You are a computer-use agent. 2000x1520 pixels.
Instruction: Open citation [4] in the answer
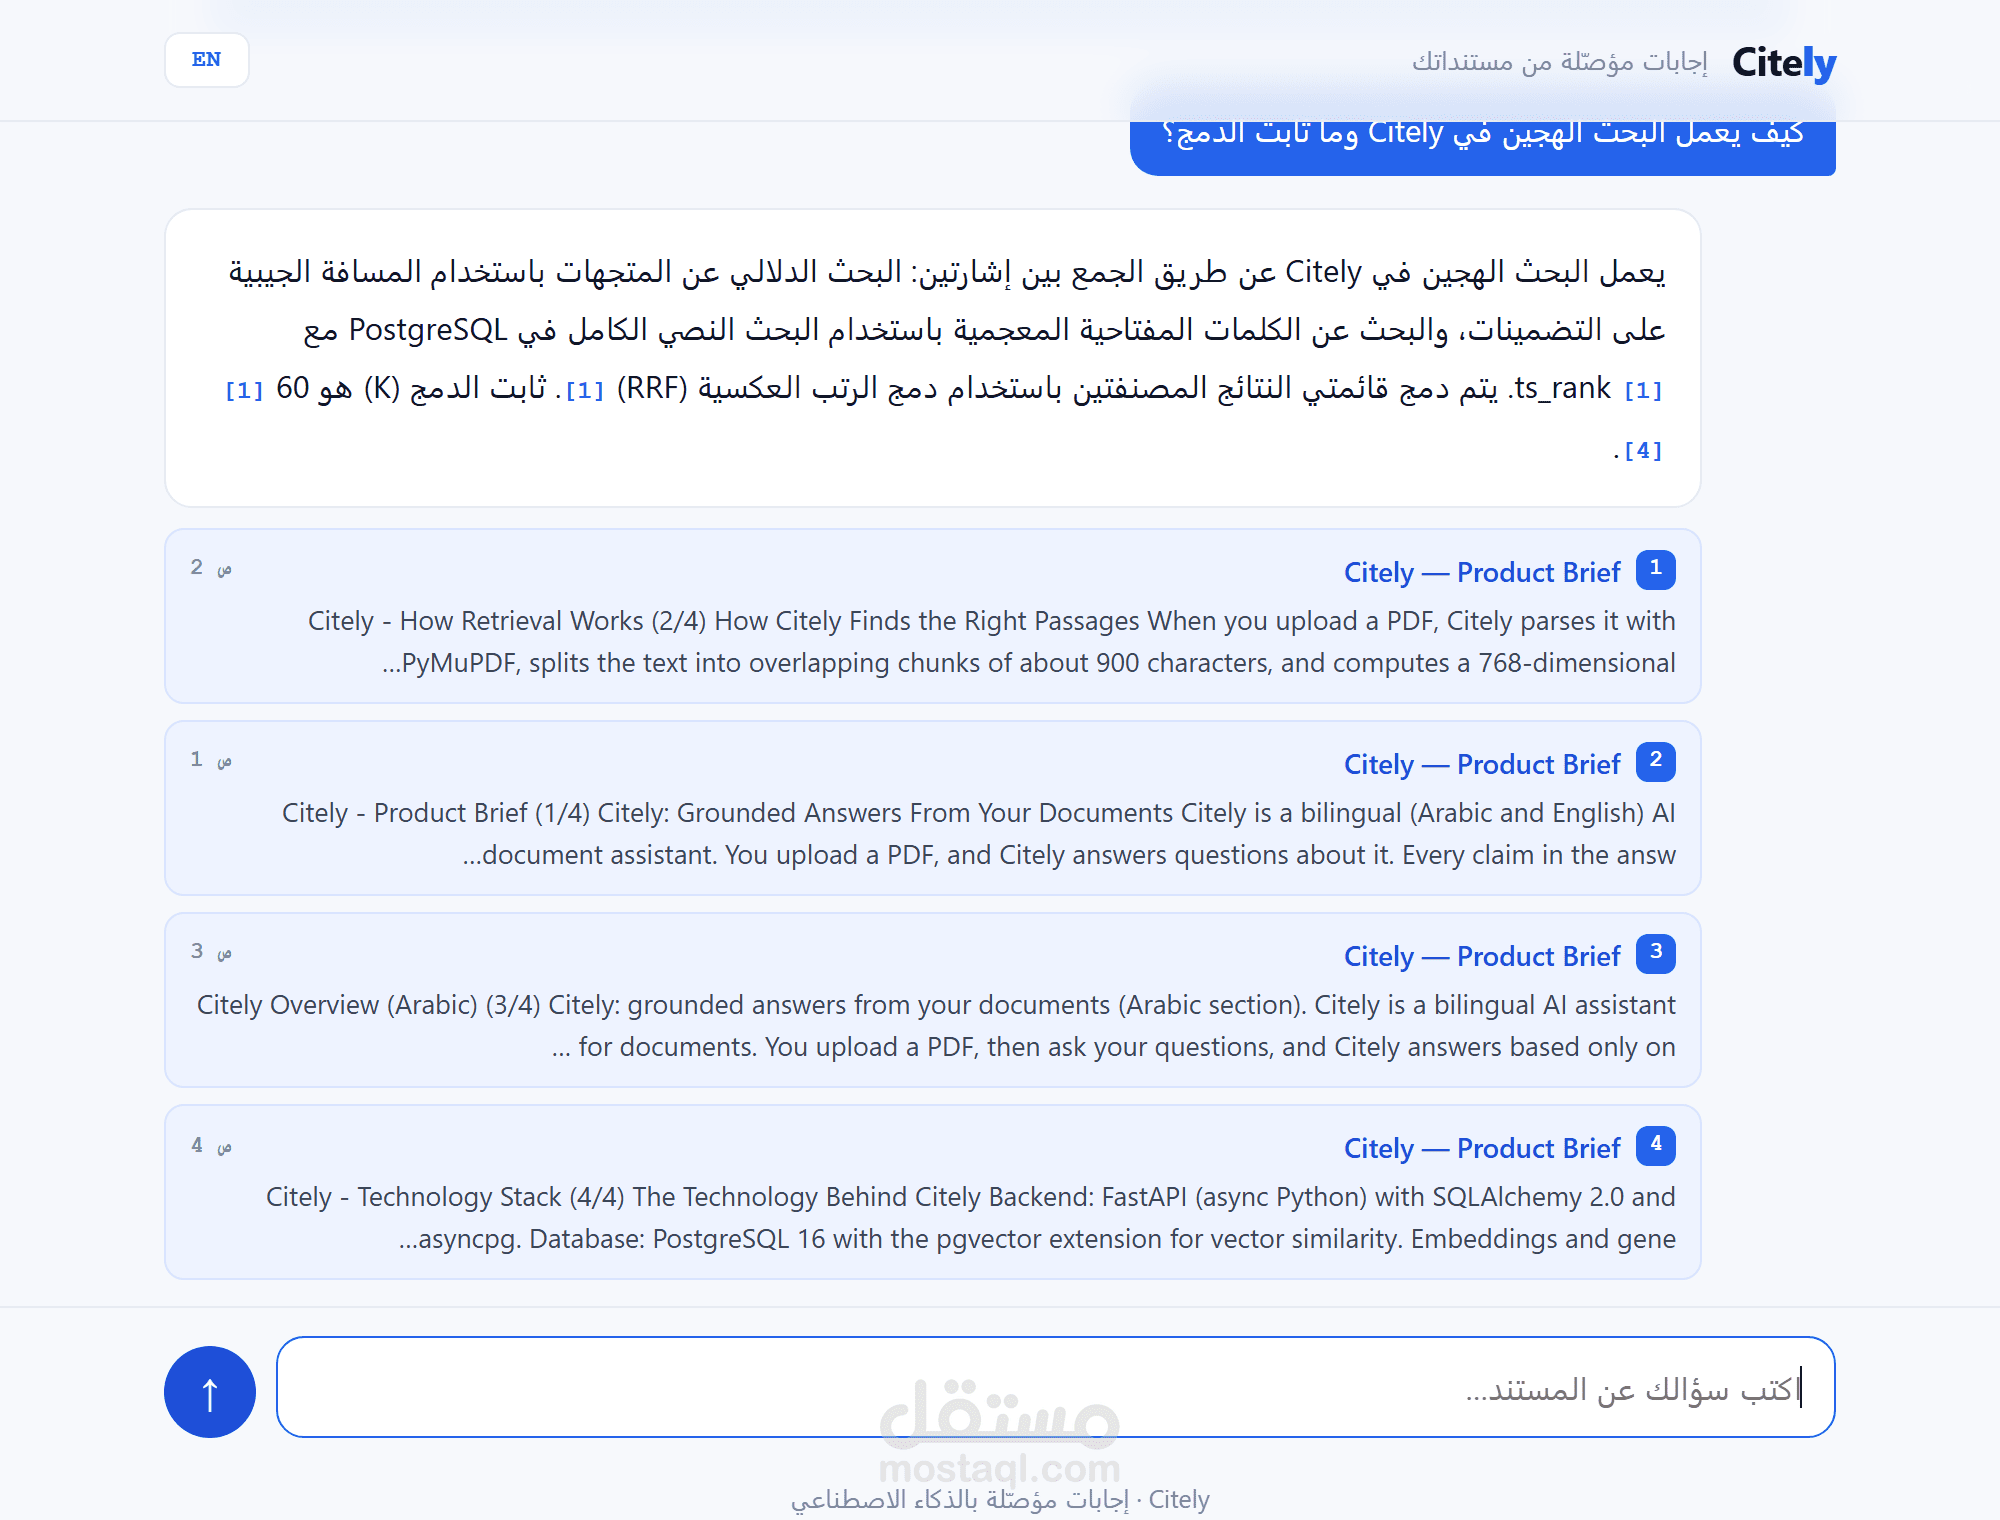click(1643, 451)
